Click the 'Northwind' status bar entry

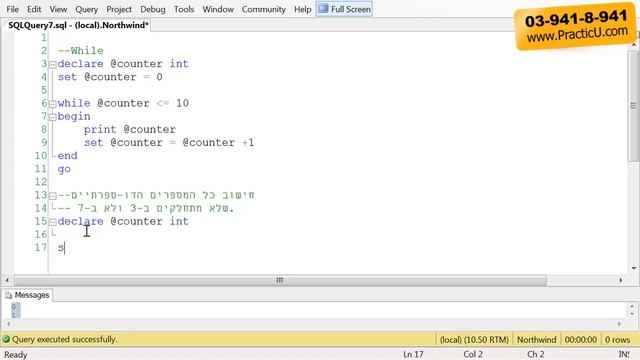pos(536,340)
